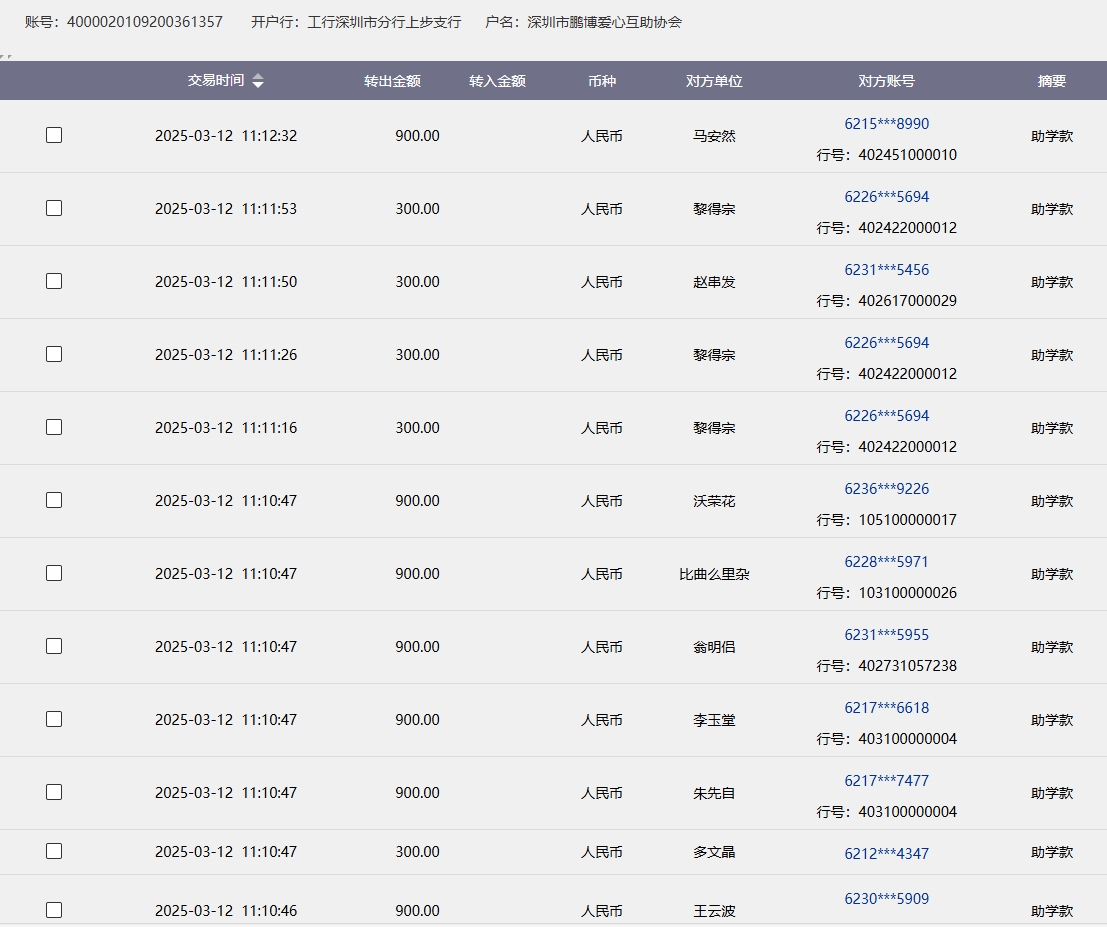
Task: Open account link 6217***7477
Action: [x=886, y=781]
